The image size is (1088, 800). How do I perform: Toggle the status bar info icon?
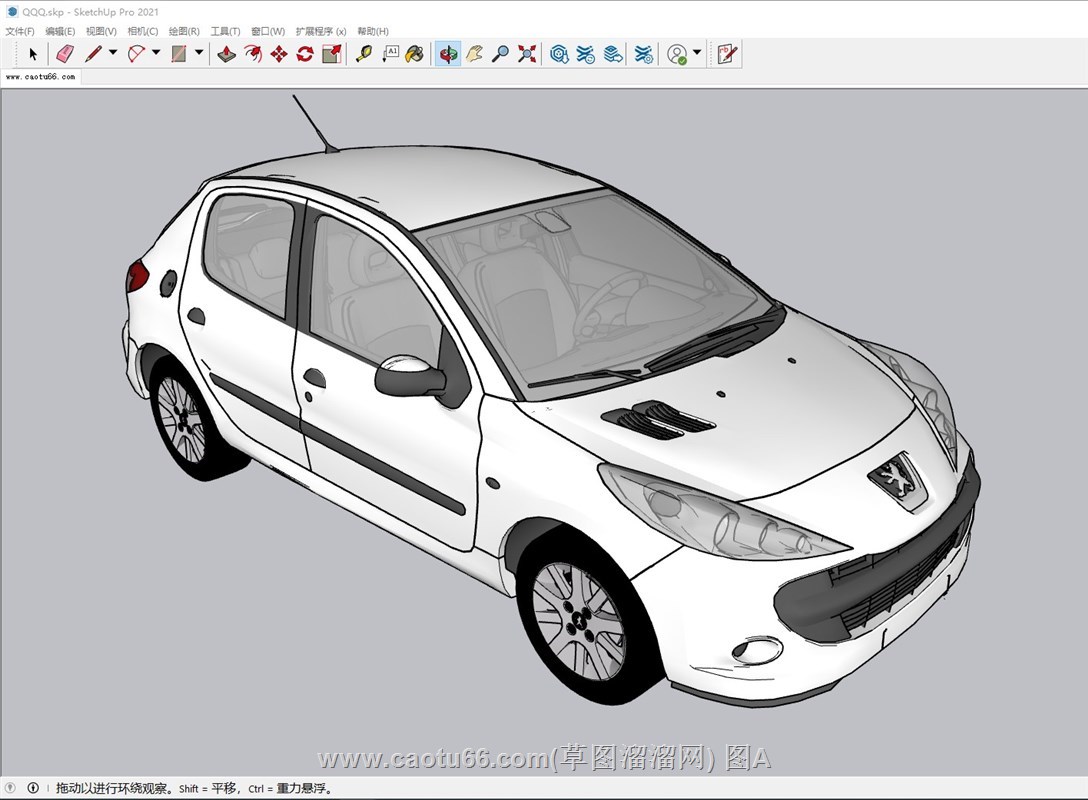point(32,788)
